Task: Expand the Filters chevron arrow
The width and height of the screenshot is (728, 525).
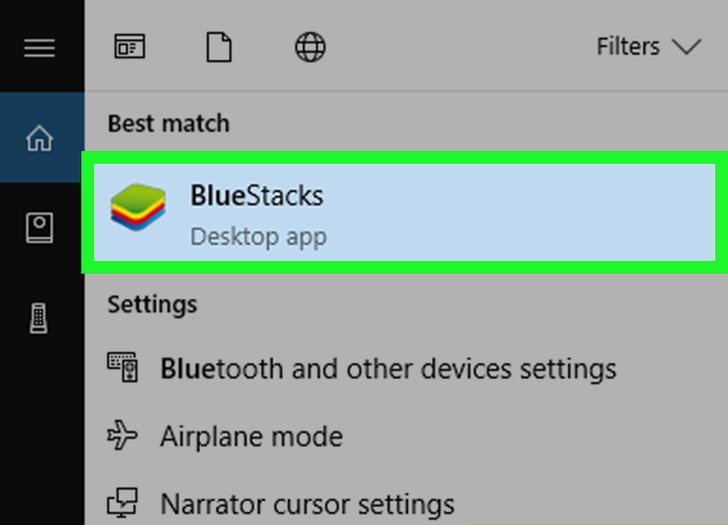Action: 687,47
